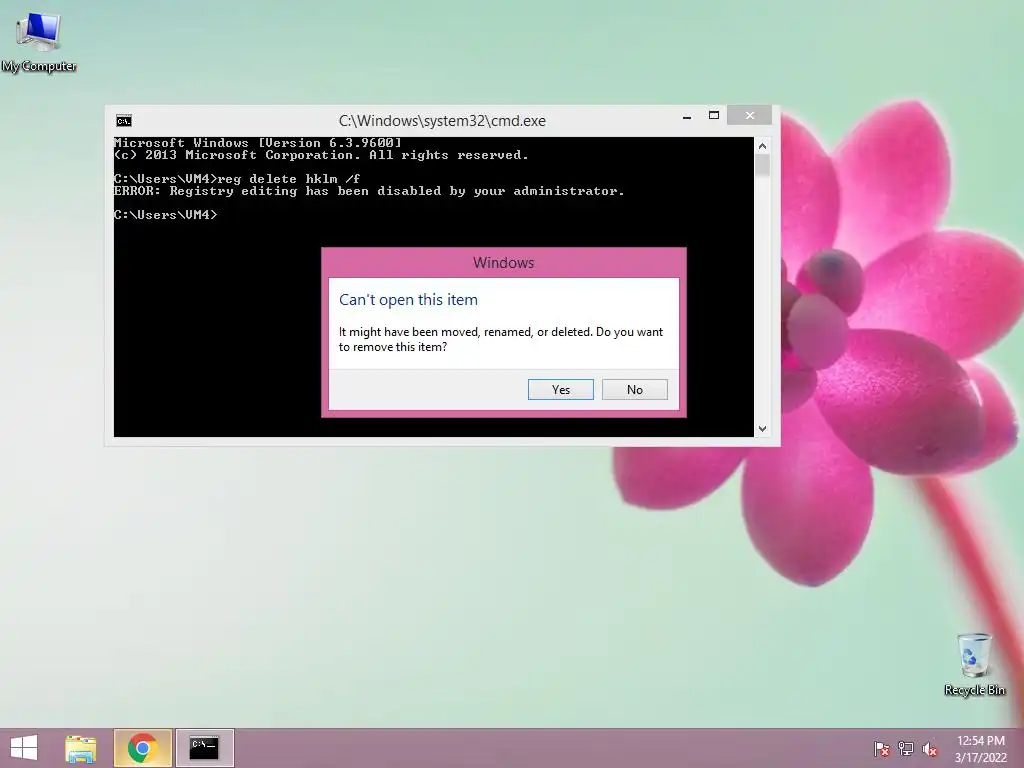The height and width of the screenshot is (768, 1024).
Task: Click the cmd scrollbar up arrow
Action: (x=762, y=146)
